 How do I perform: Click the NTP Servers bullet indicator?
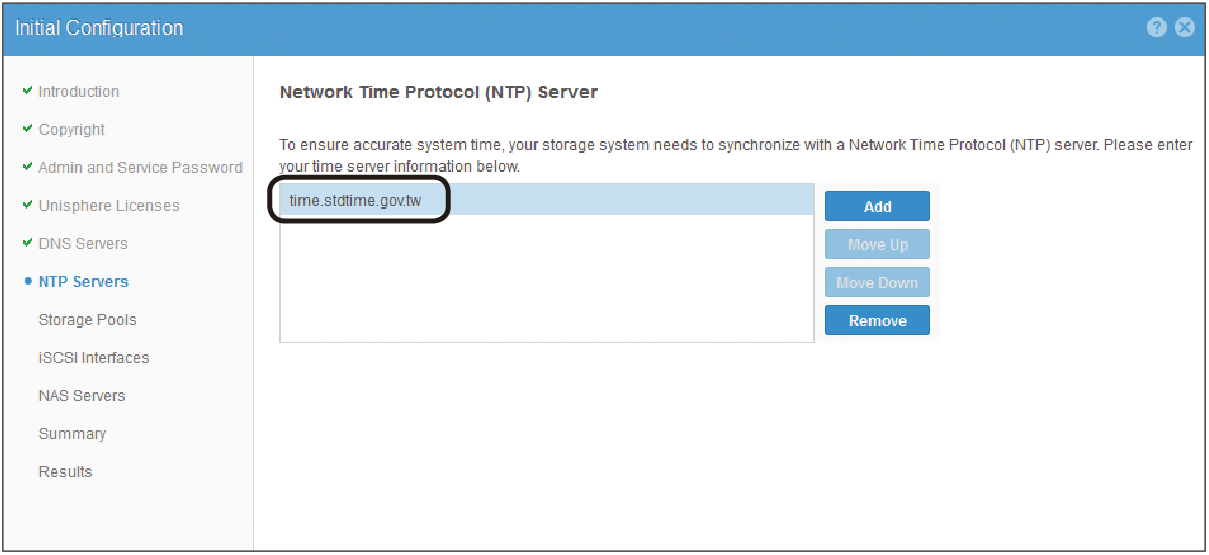pos(28,282)
